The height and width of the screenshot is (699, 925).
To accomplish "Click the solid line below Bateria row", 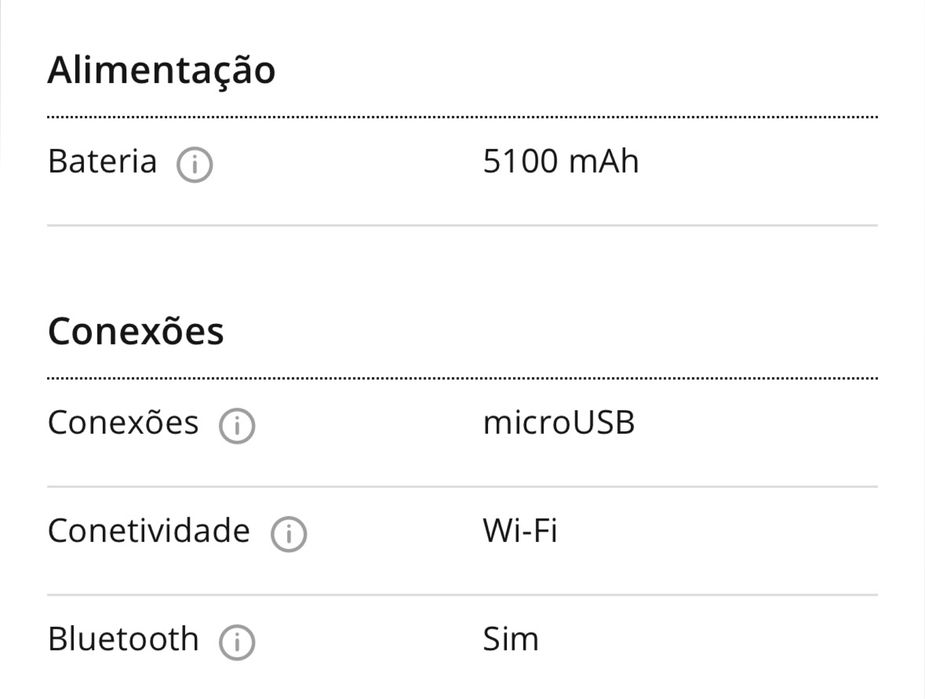I will pos(462,226).
